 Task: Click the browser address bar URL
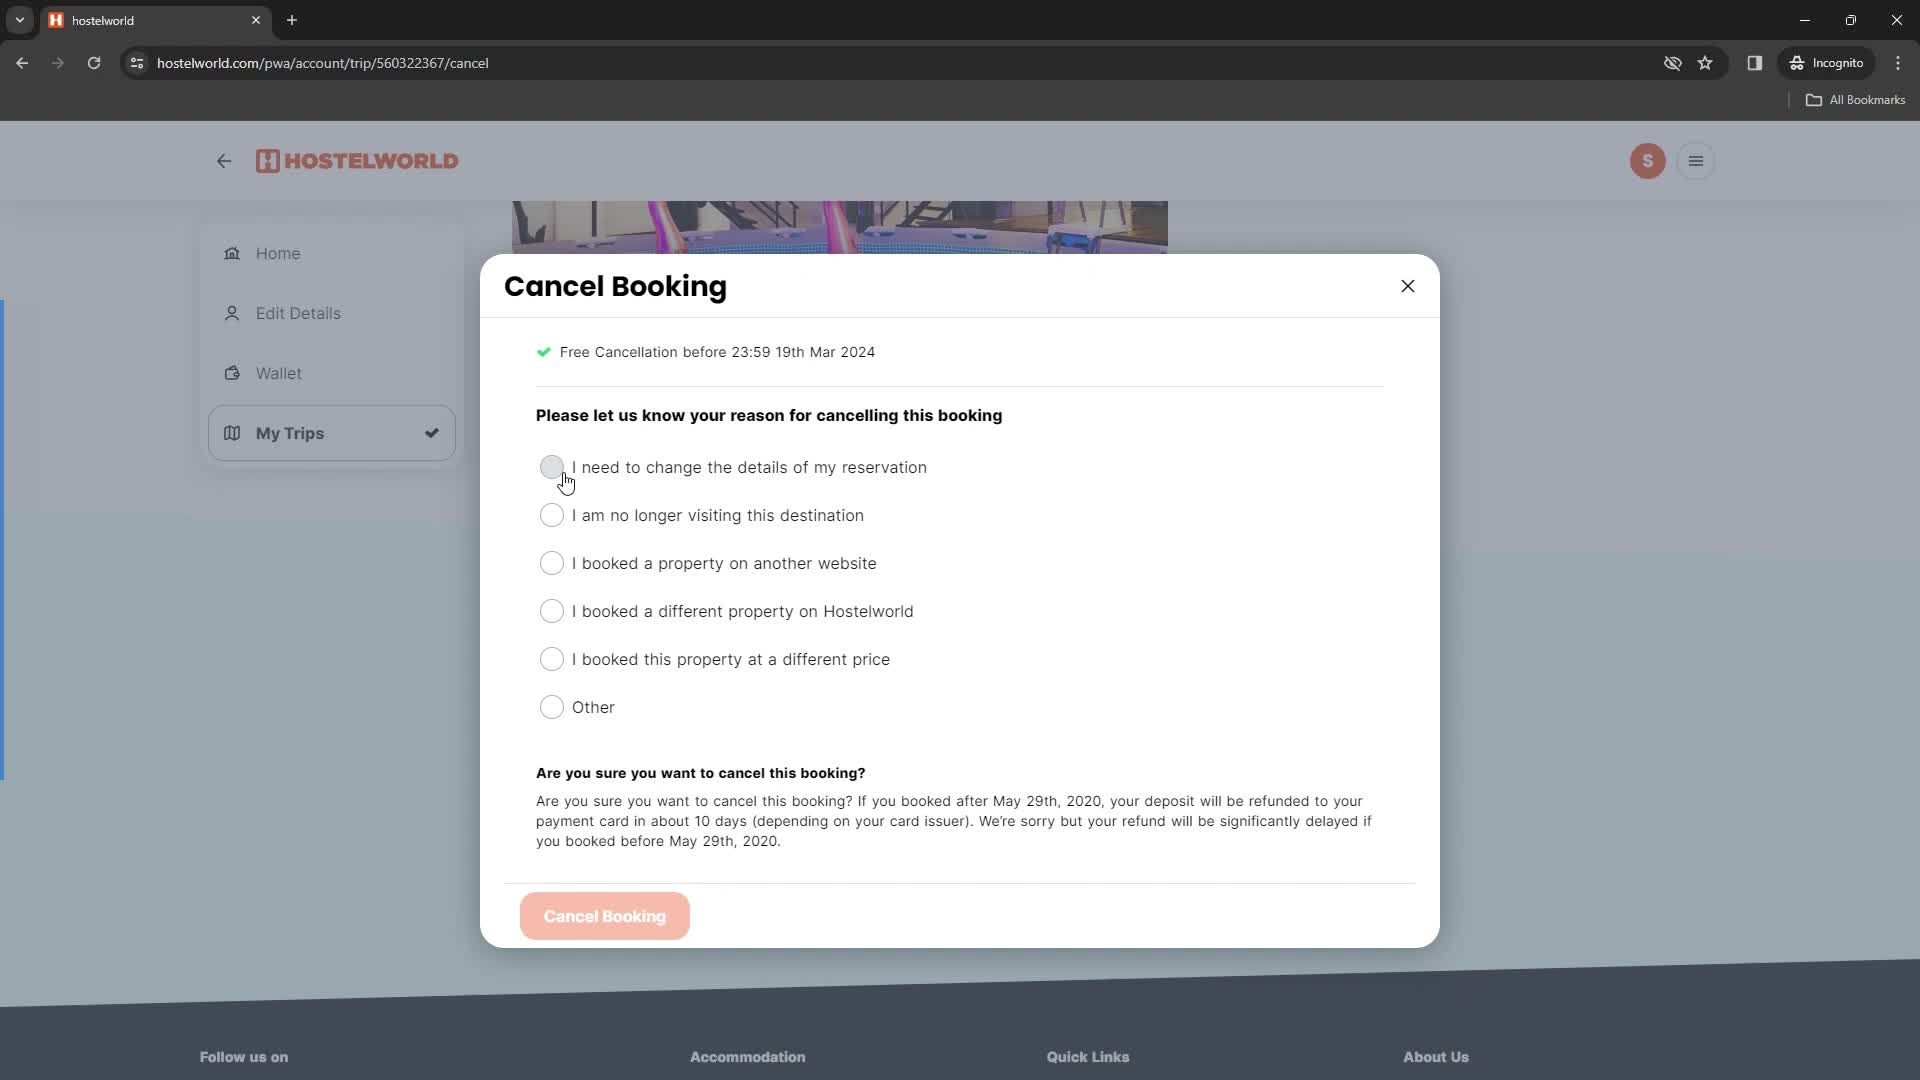click(x=322, y=63)
